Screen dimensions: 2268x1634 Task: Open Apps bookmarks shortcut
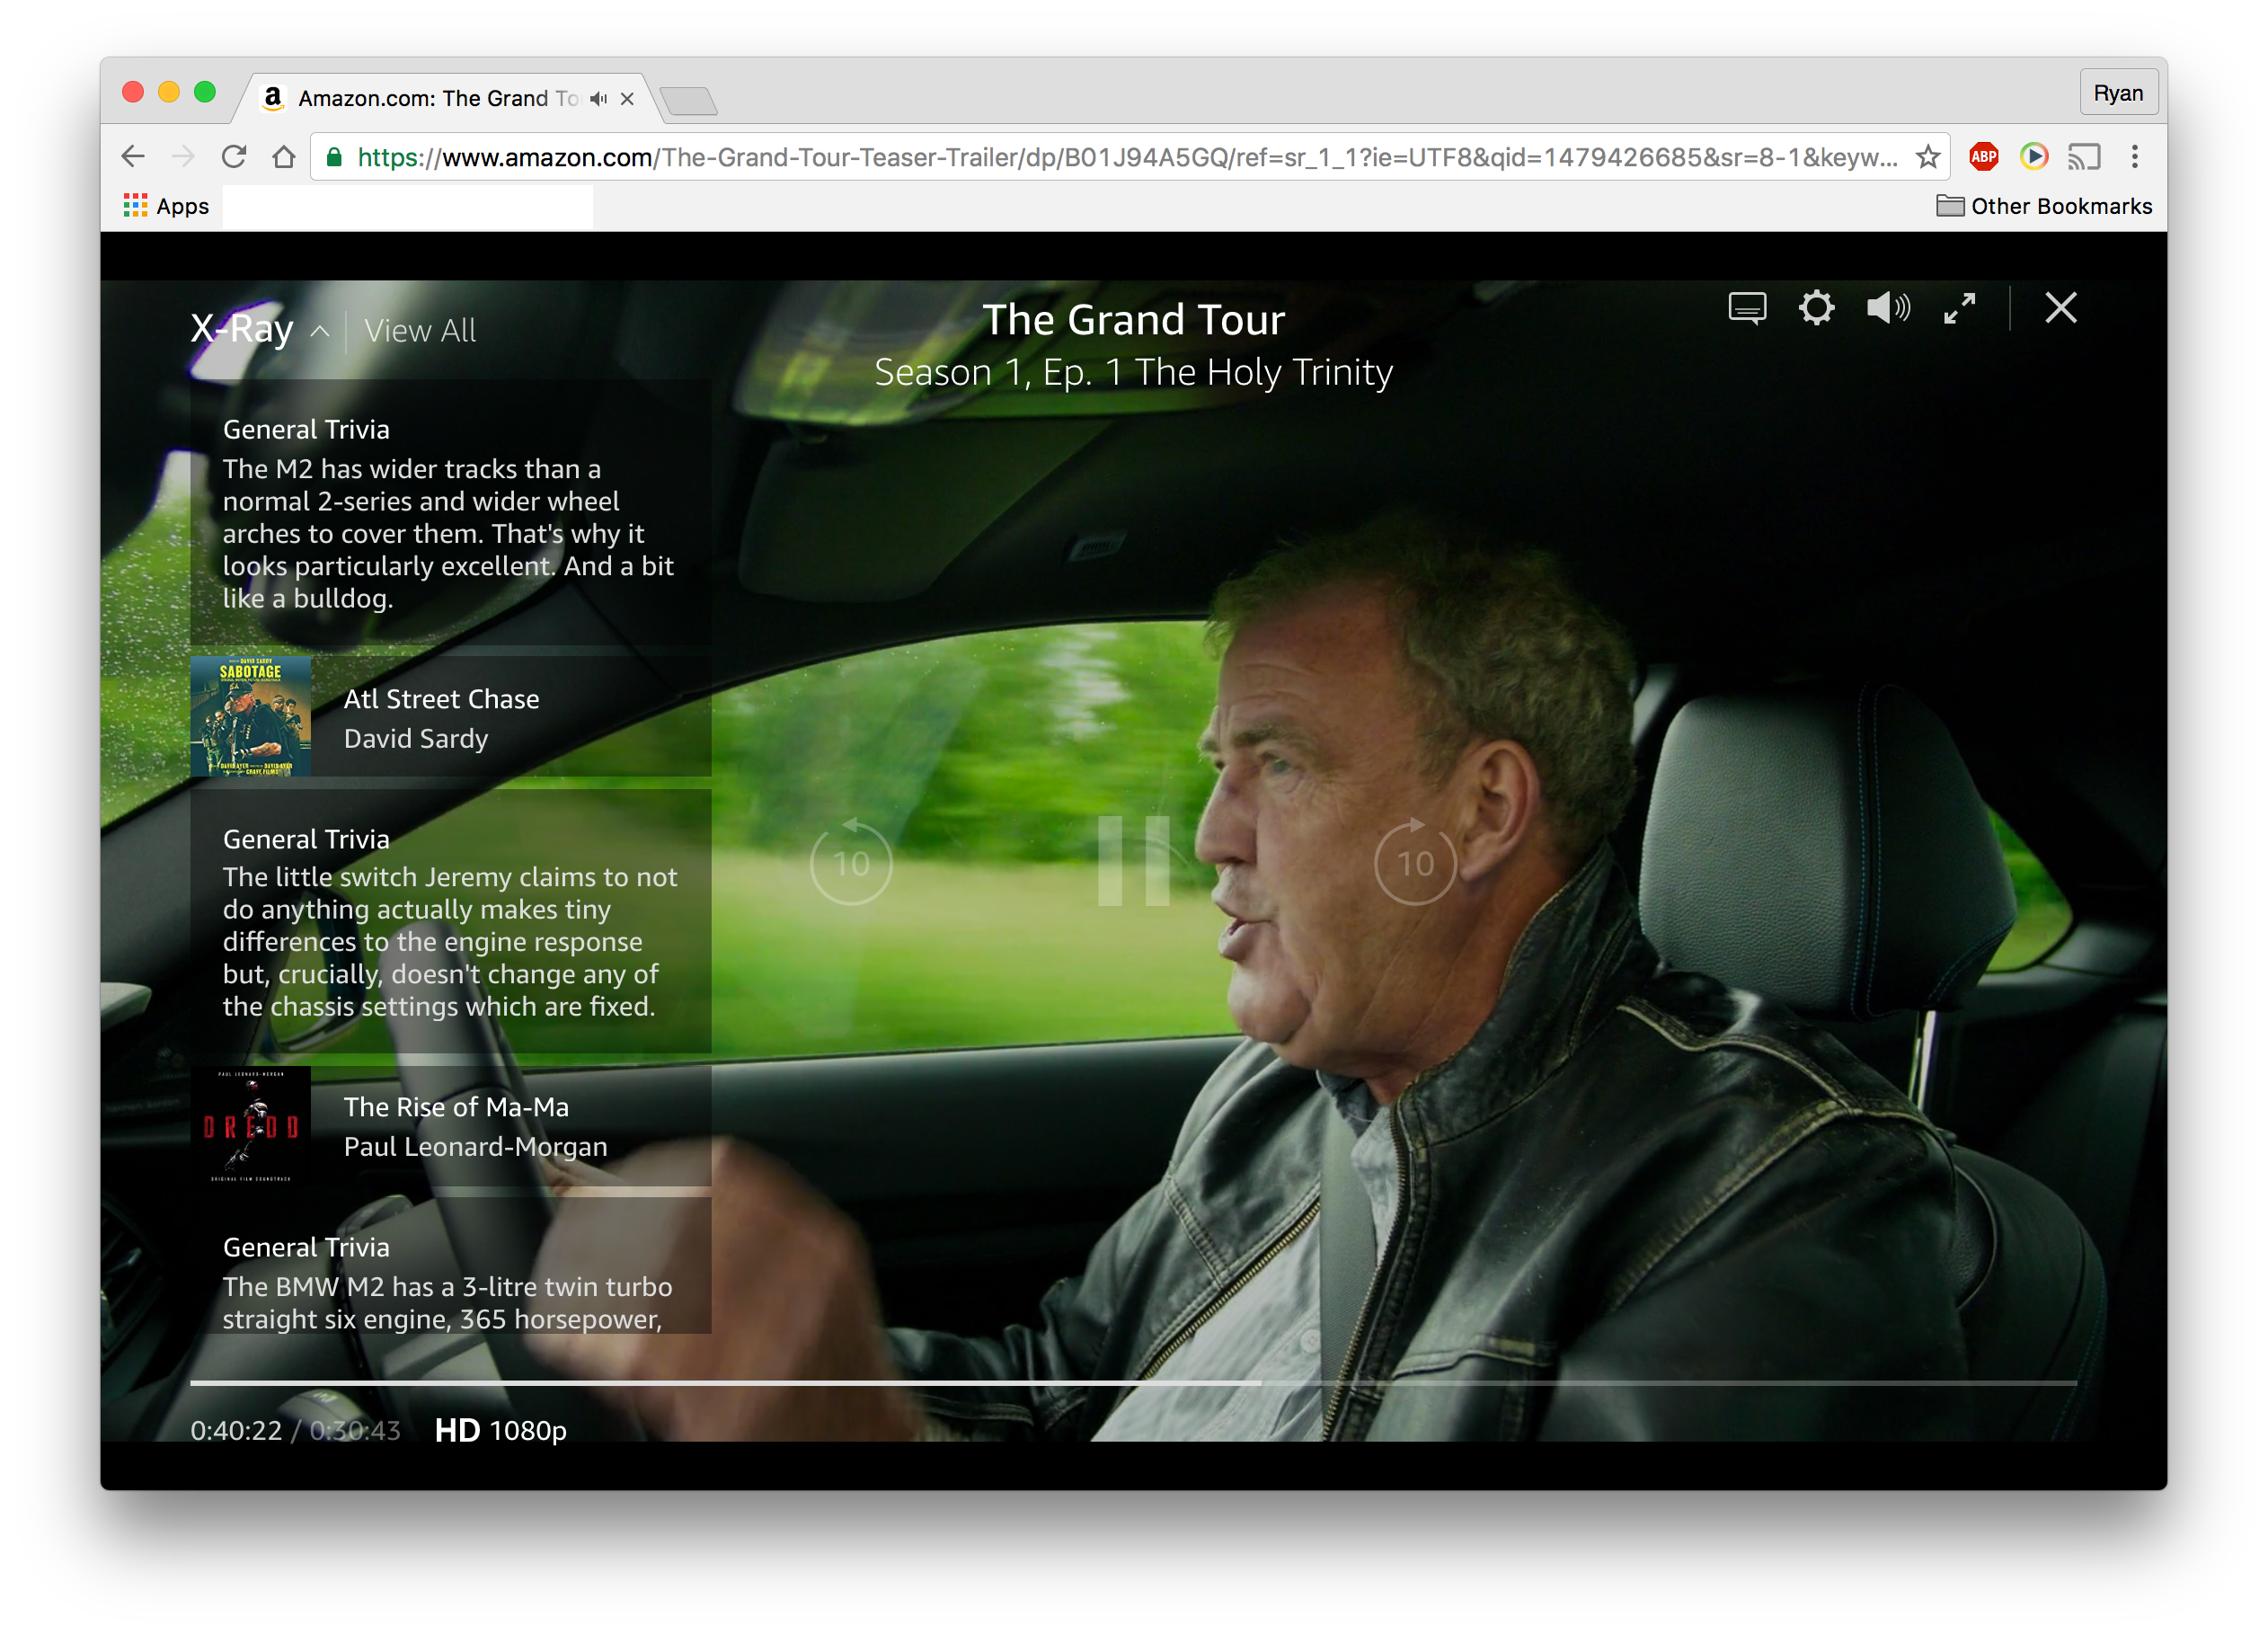166,206
